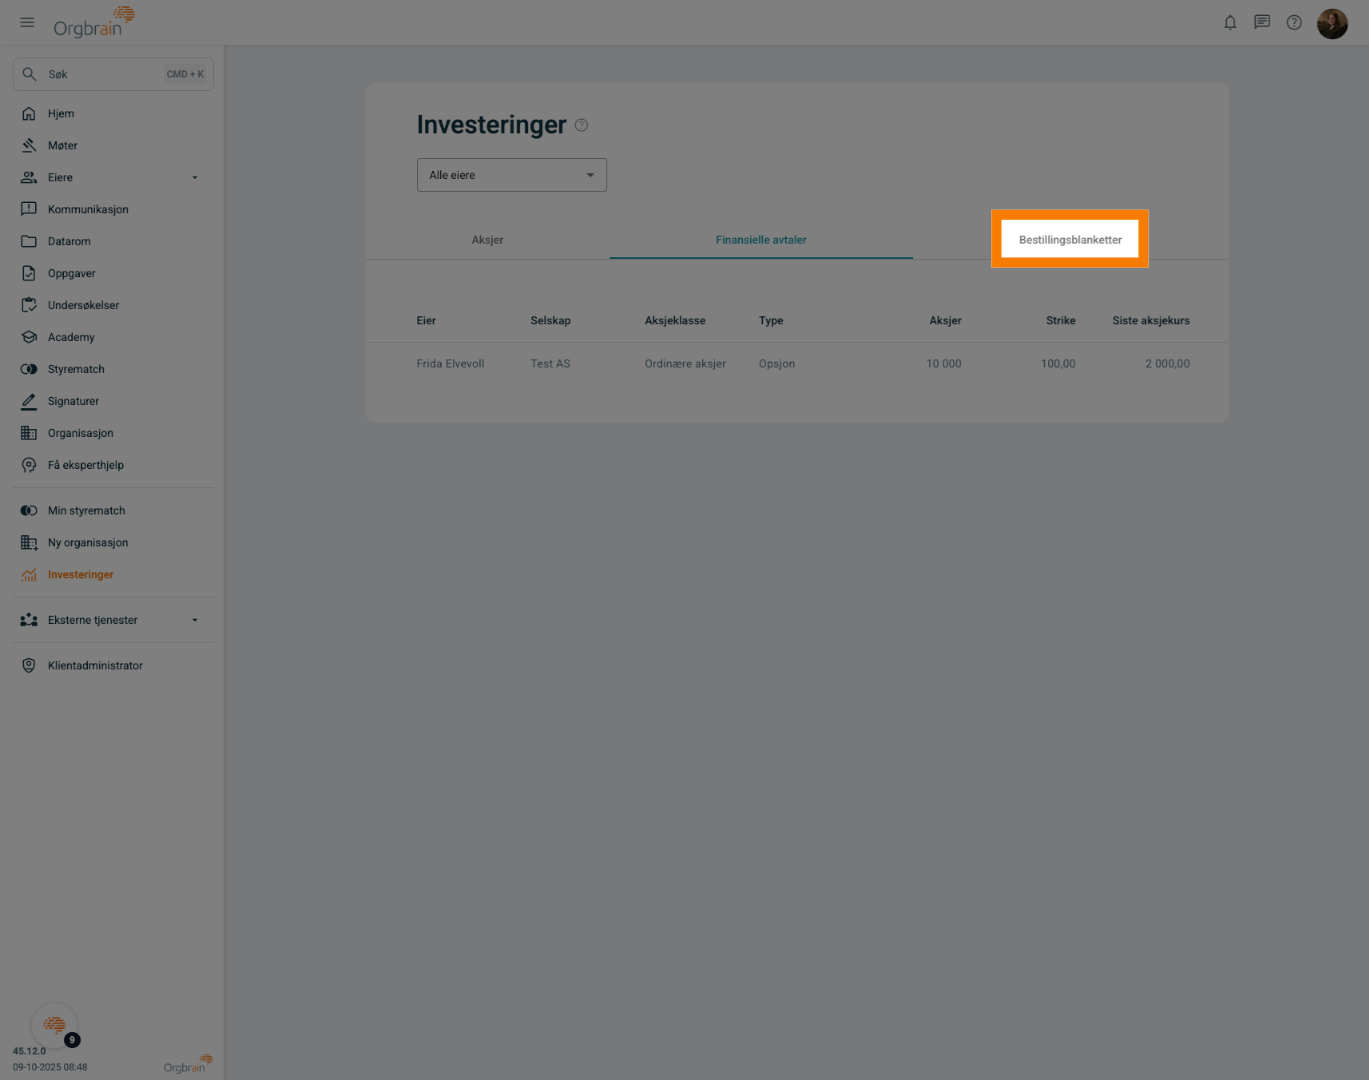This screenshot has width=1369, height=1080.
Task: Click the Eiere people icon
Action: point(29,178)
